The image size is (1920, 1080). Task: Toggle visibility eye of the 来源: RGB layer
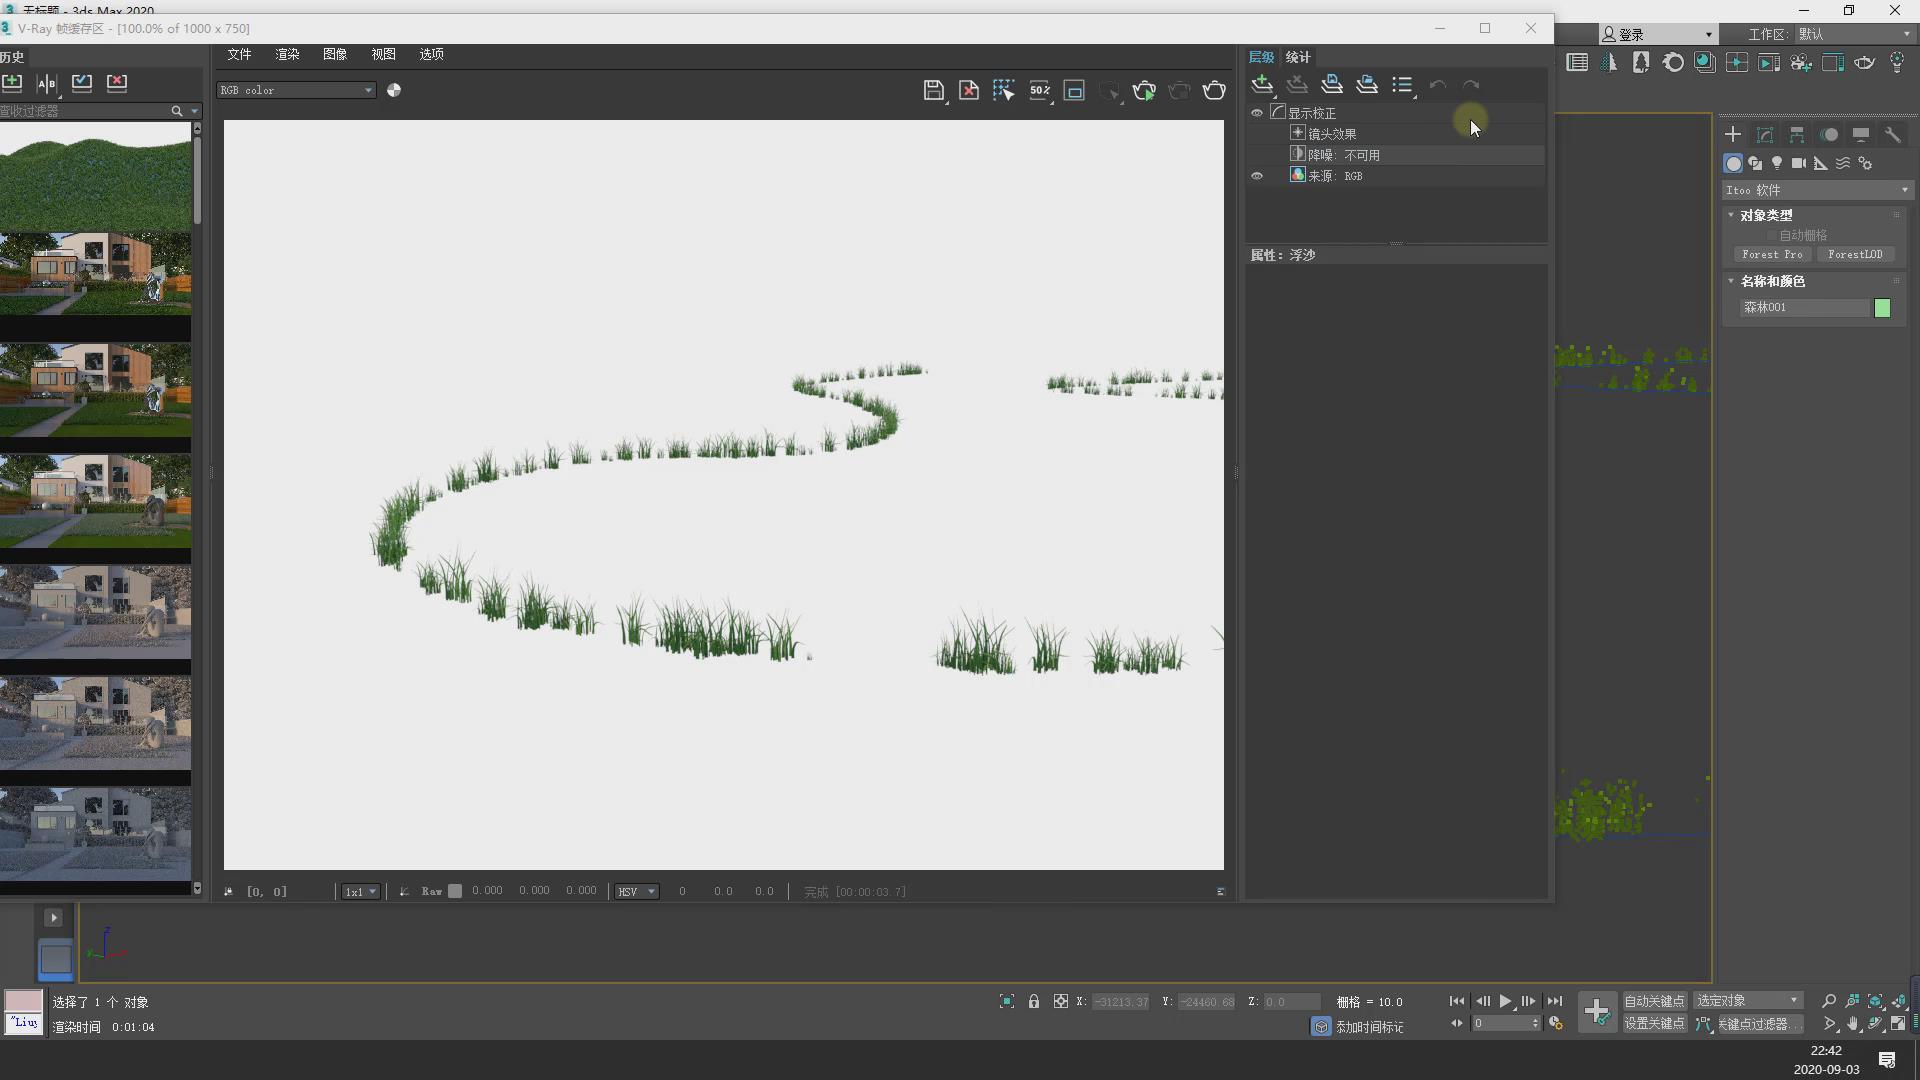coord(1257,176)
